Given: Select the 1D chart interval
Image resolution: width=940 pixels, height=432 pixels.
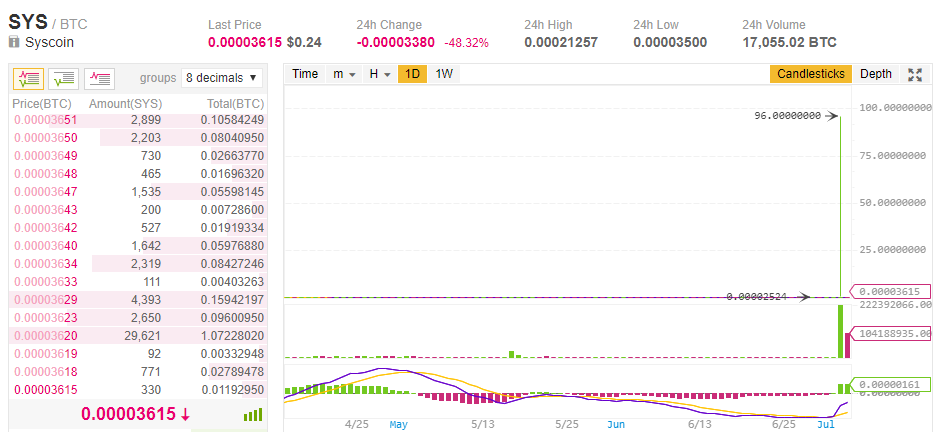Looking at the screenshot, I should click(x=412, y=74).
